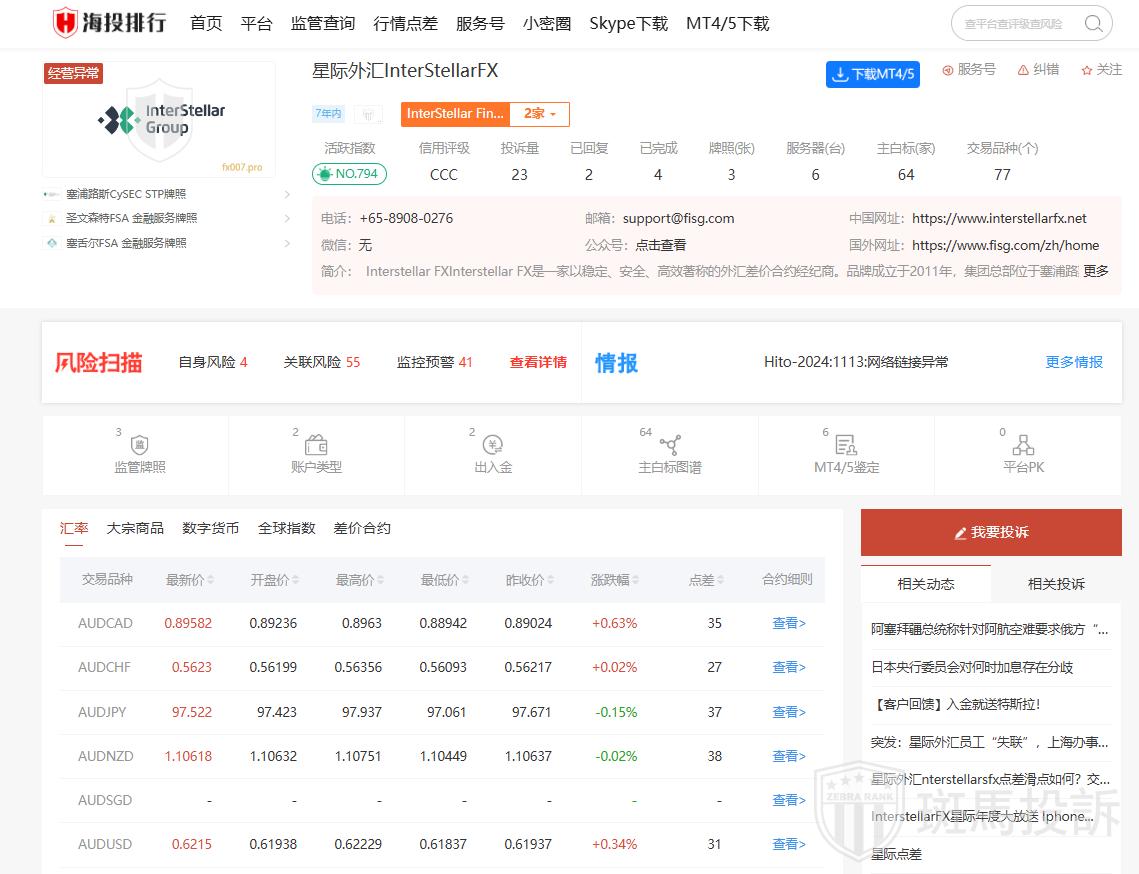Expand the 2家 company dropdown
The height and width of the screenshot is (874, 1139).
click(540, 114)
